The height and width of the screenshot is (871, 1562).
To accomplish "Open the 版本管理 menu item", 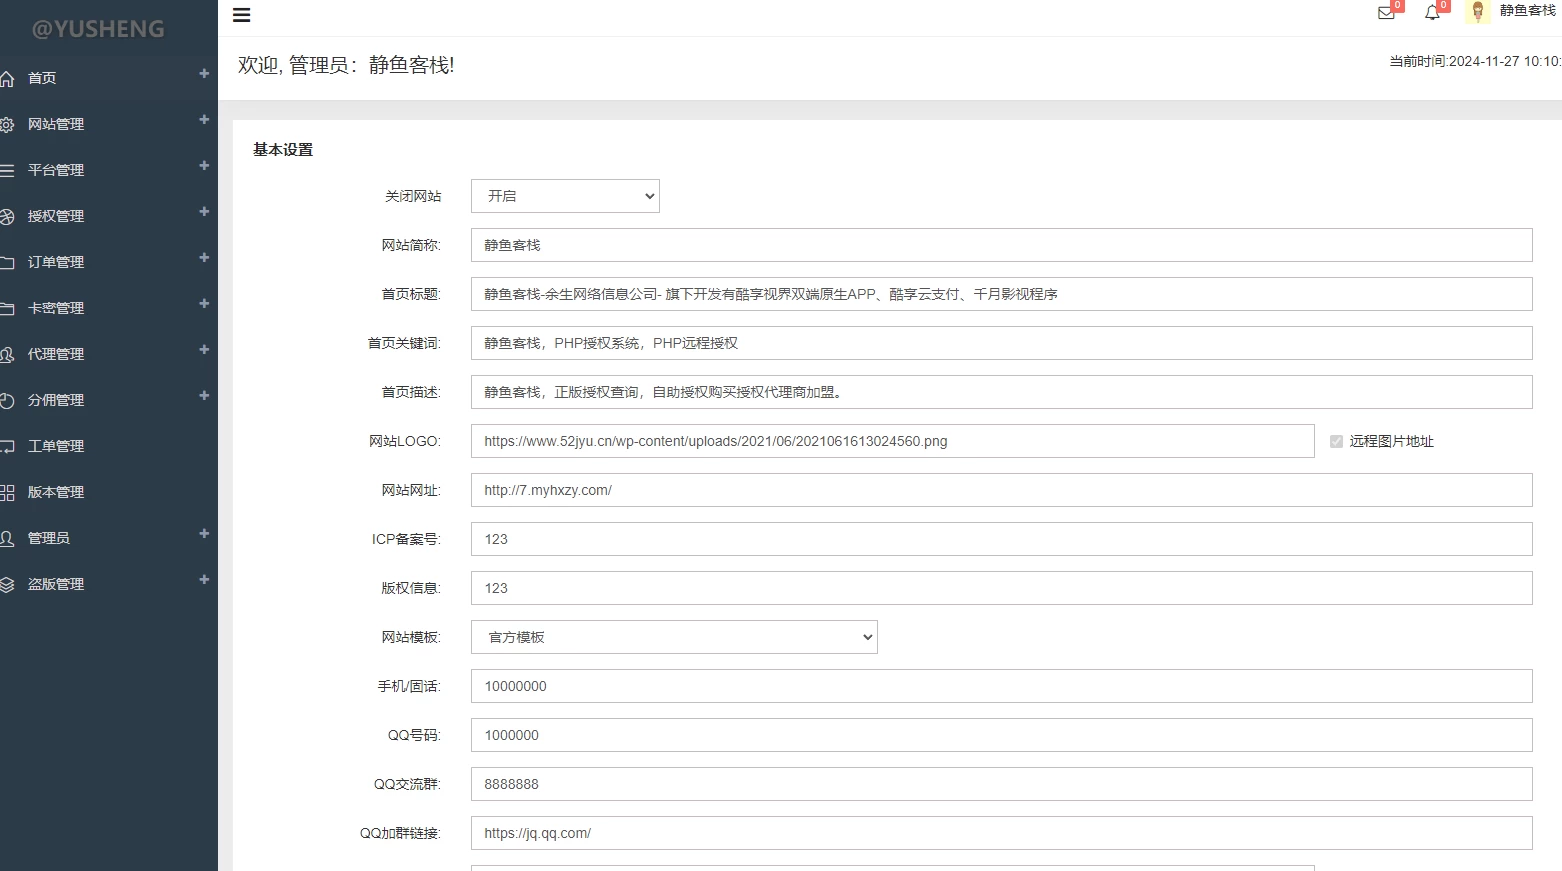I will 56,492.
